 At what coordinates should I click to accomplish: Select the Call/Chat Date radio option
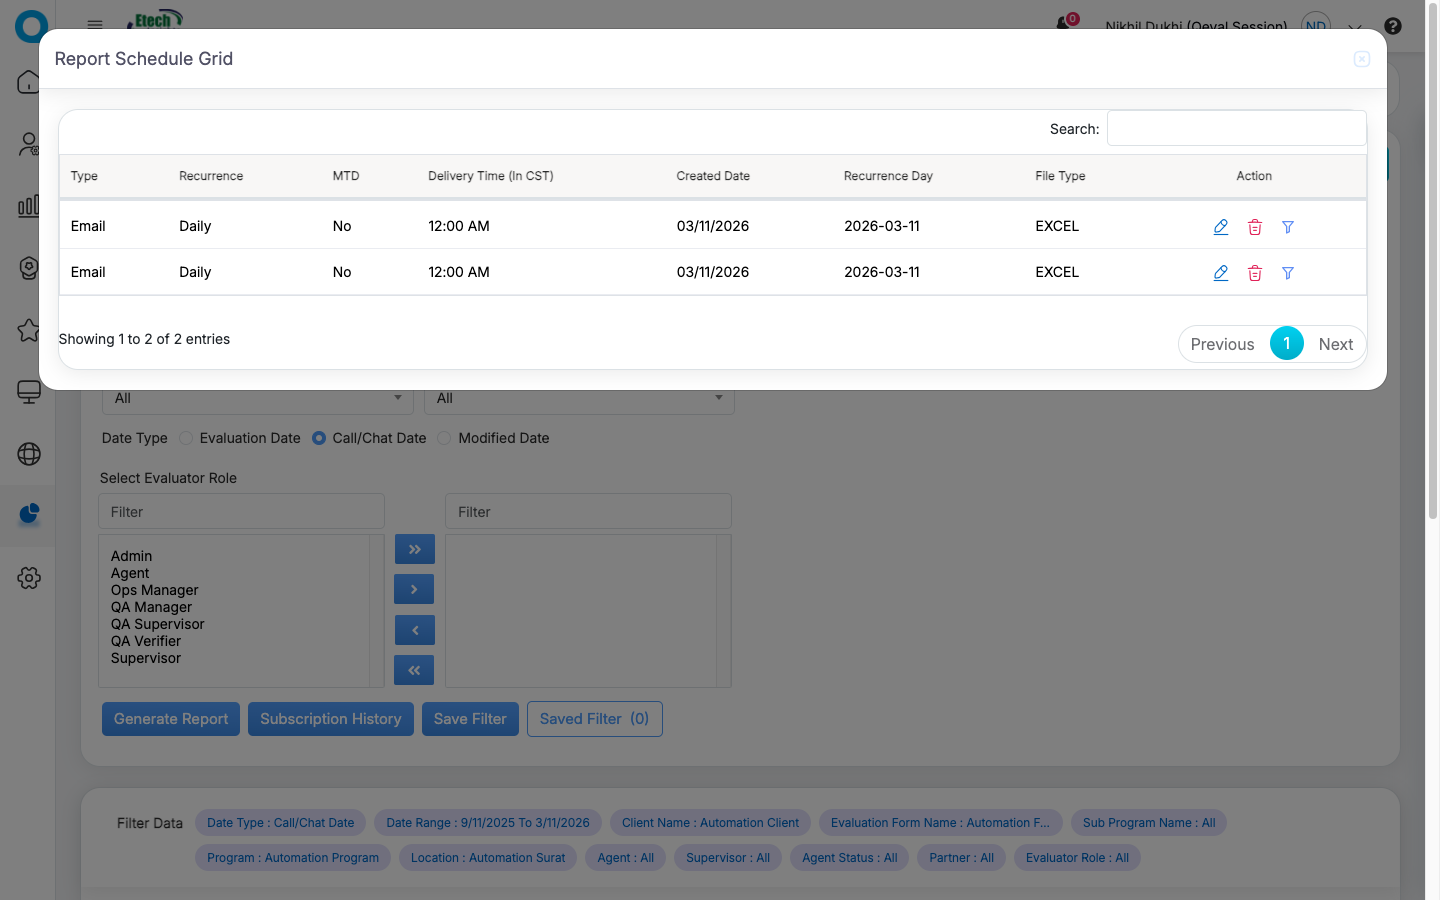click(319, 438)
